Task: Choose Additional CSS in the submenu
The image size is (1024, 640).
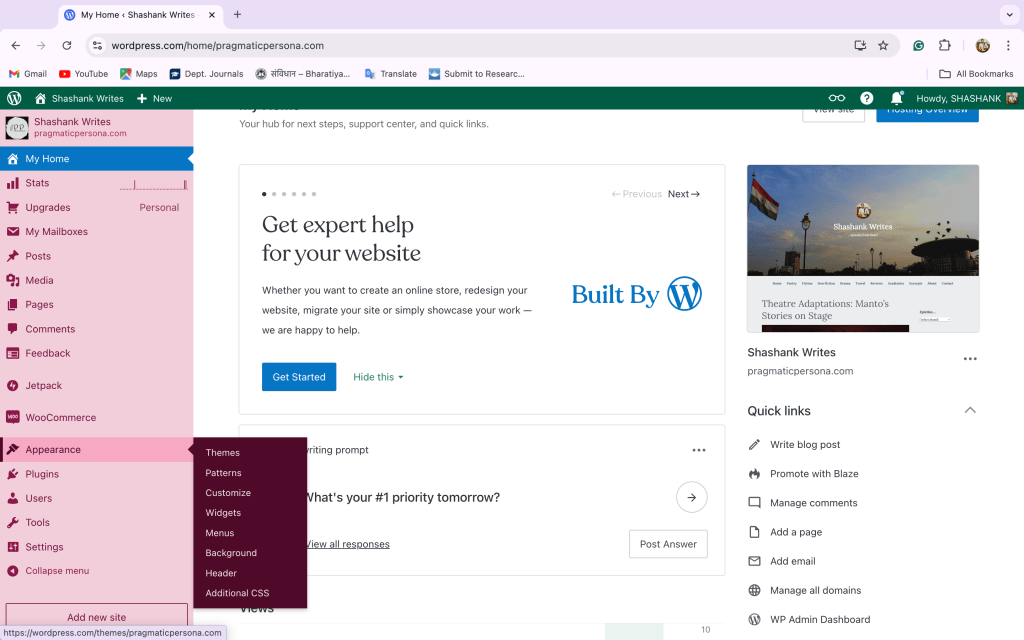Action: [x=237, y=593]
